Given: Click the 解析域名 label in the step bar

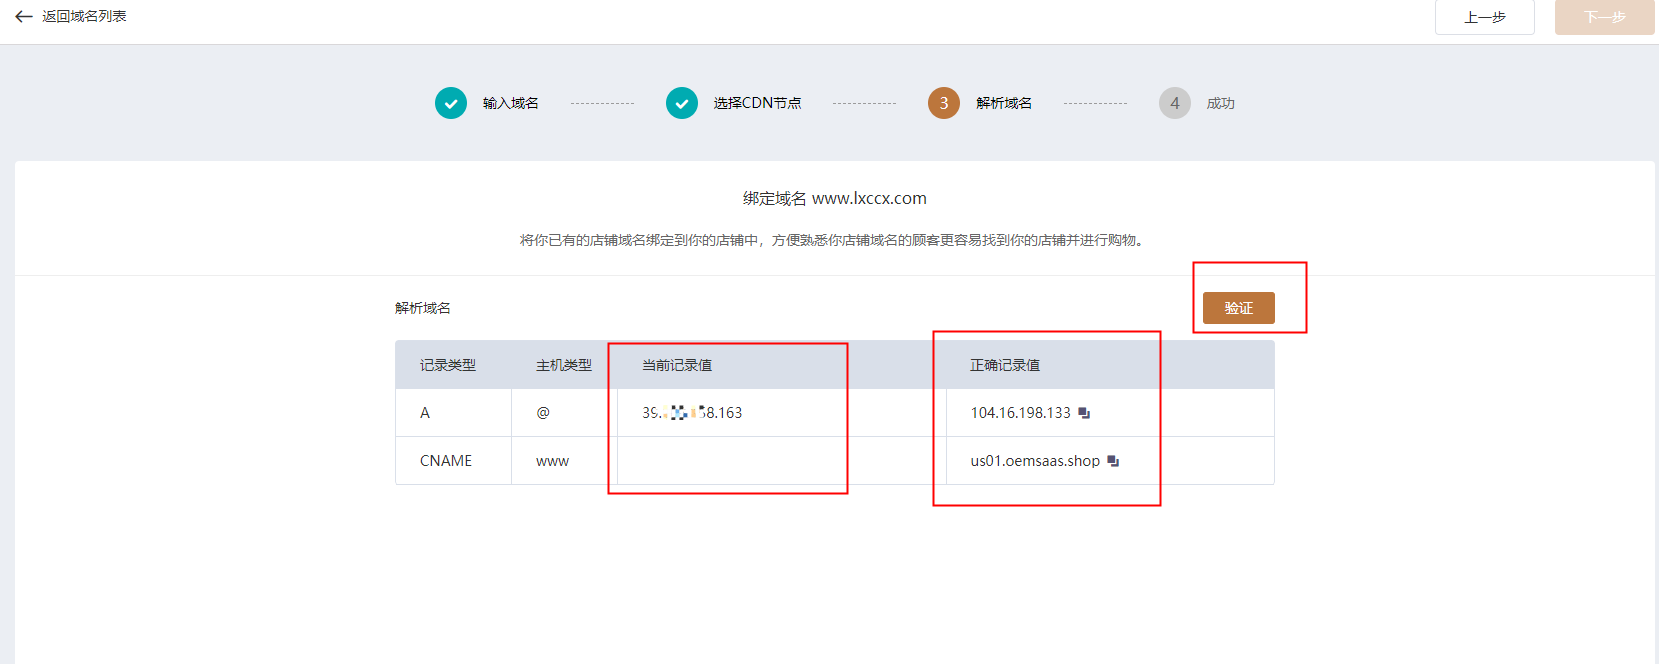Looking at the screenshot, I should pos(1003,103).
